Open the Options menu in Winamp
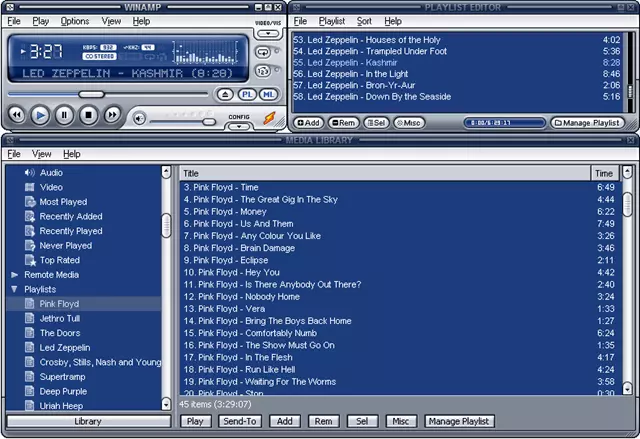 pos(75,21)
